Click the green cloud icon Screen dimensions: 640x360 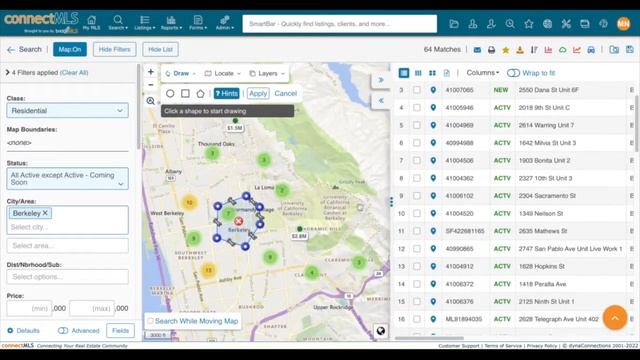pyautogui.click(x=562, y=50)
